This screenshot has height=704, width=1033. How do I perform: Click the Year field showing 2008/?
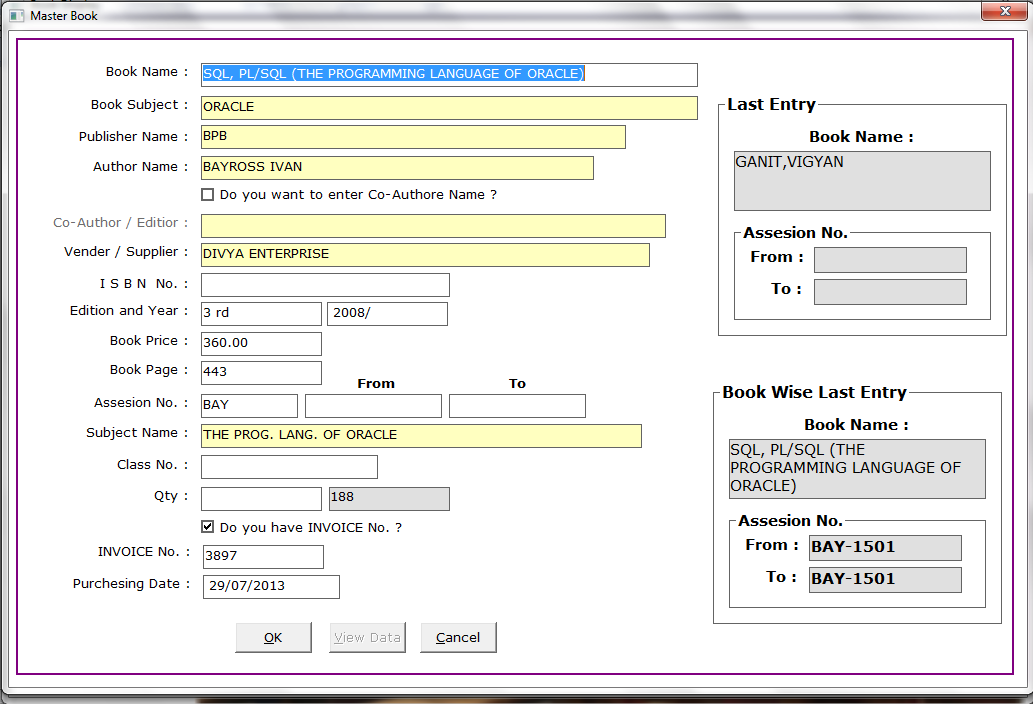pyautogui.click(x=386, y=314)
